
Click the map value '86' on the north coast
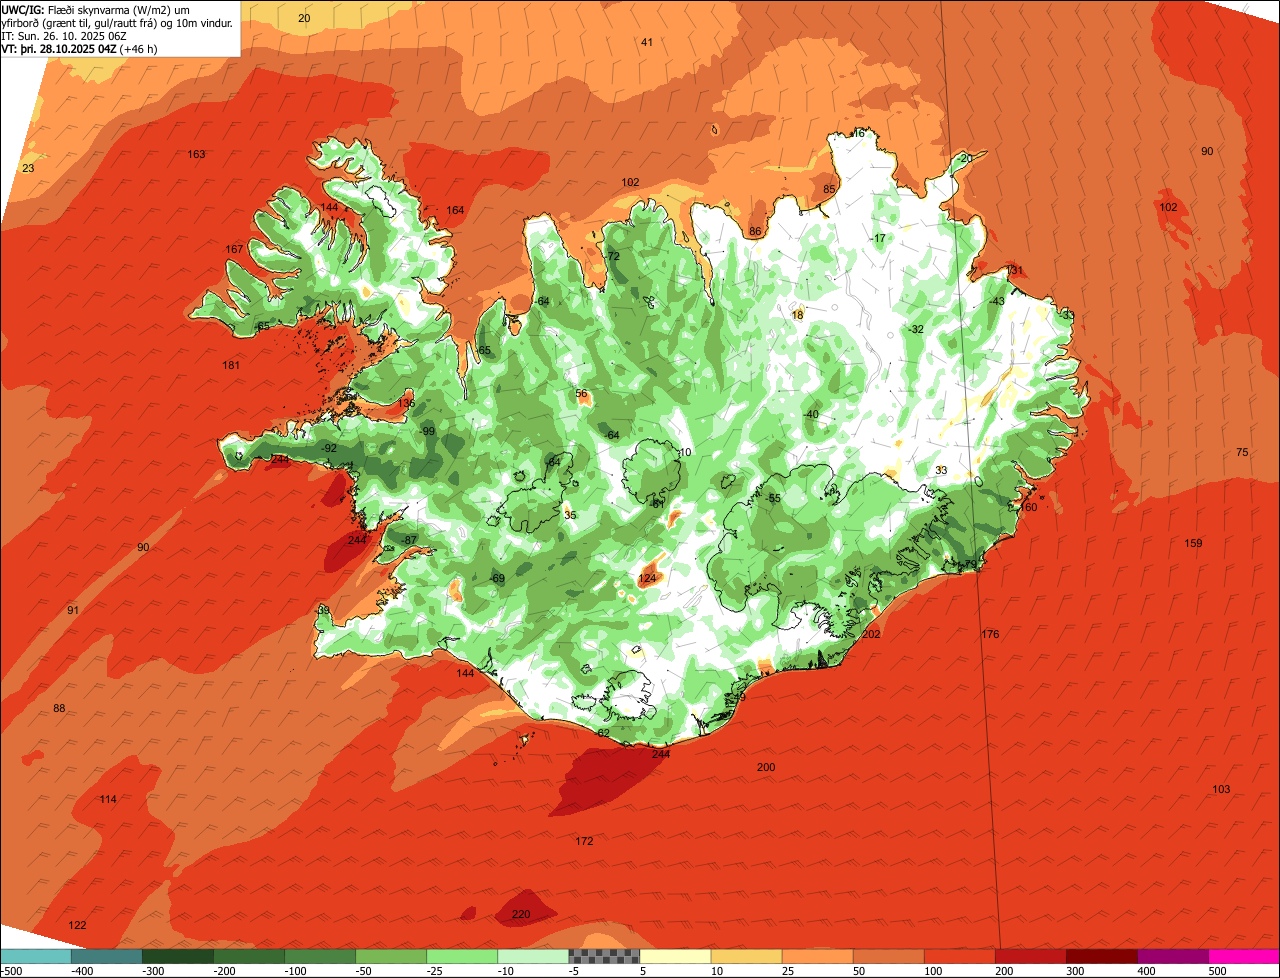point(755,232)
